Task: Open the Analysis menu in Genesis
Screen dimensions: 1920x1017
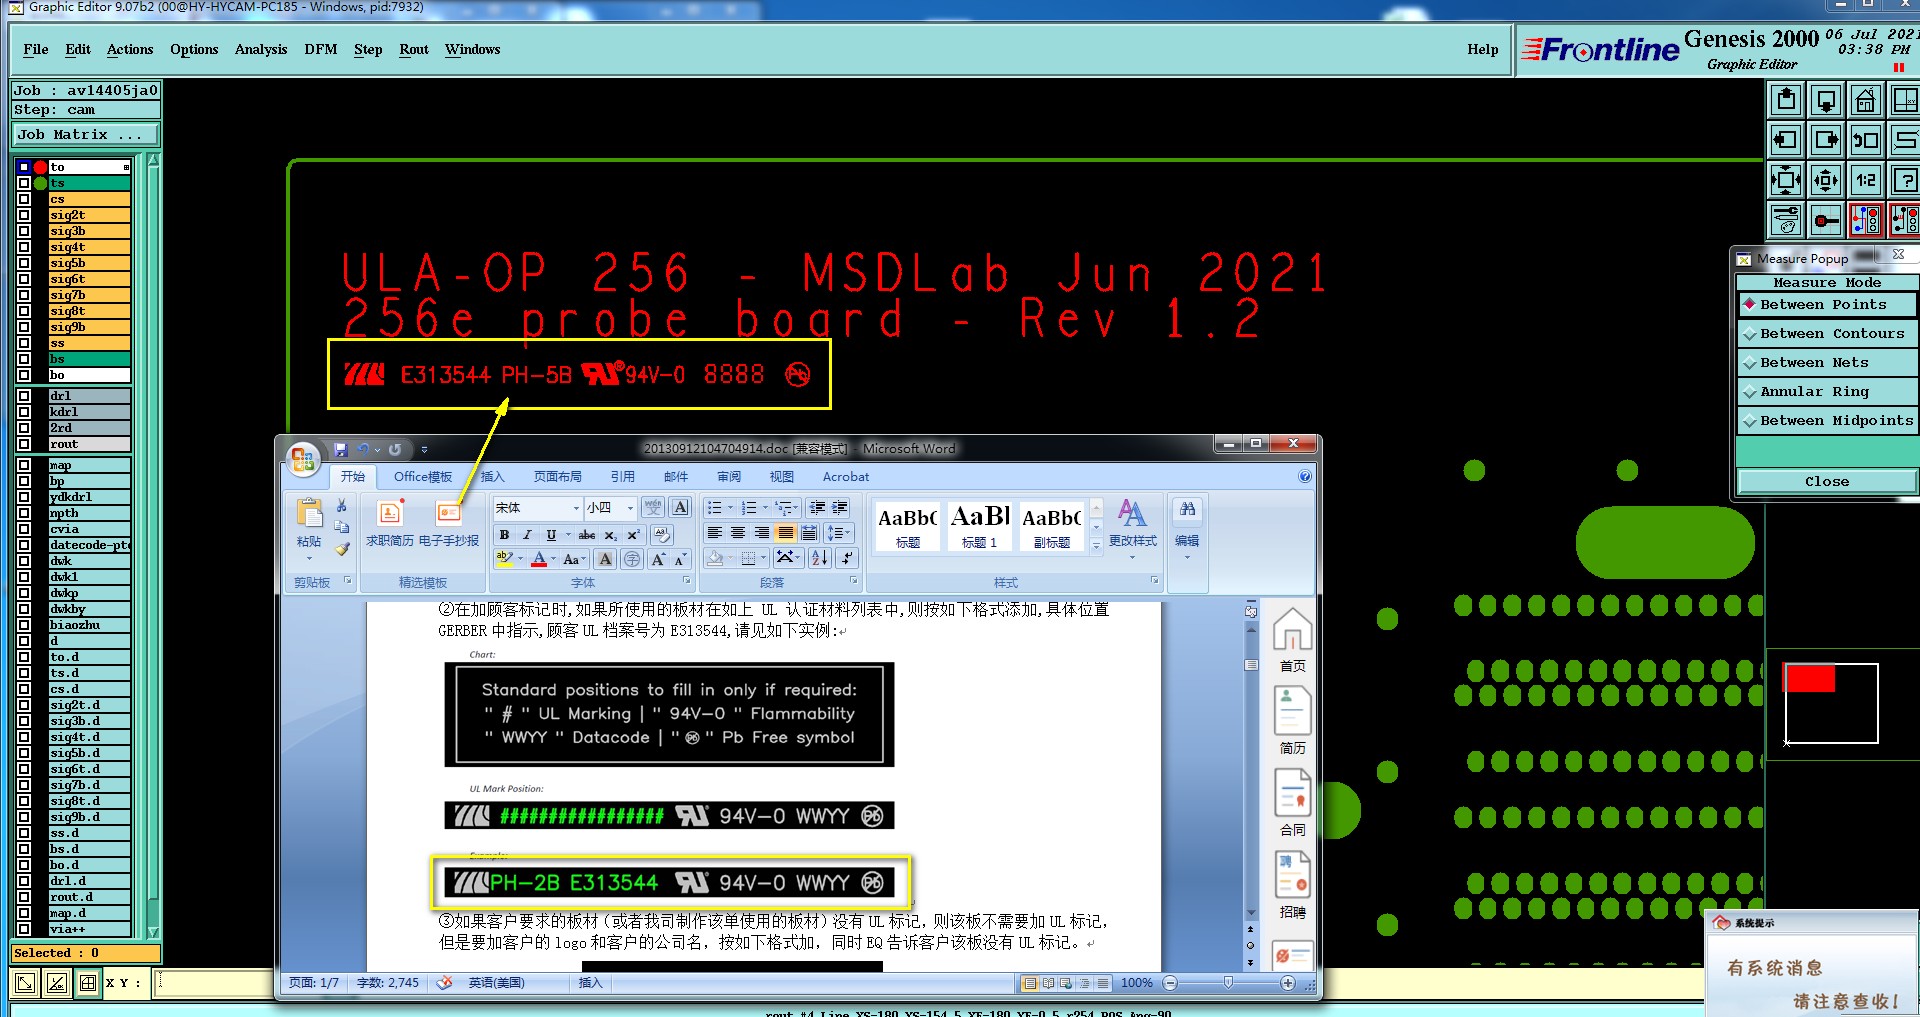Action: [x=261, y=49]
